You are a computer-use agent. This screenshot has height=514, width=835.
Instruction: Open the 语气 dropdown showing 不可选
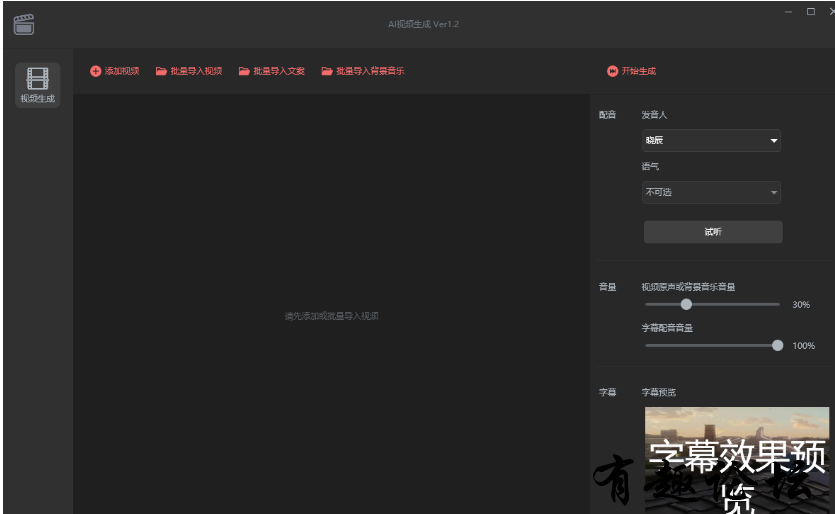[711, 192]
